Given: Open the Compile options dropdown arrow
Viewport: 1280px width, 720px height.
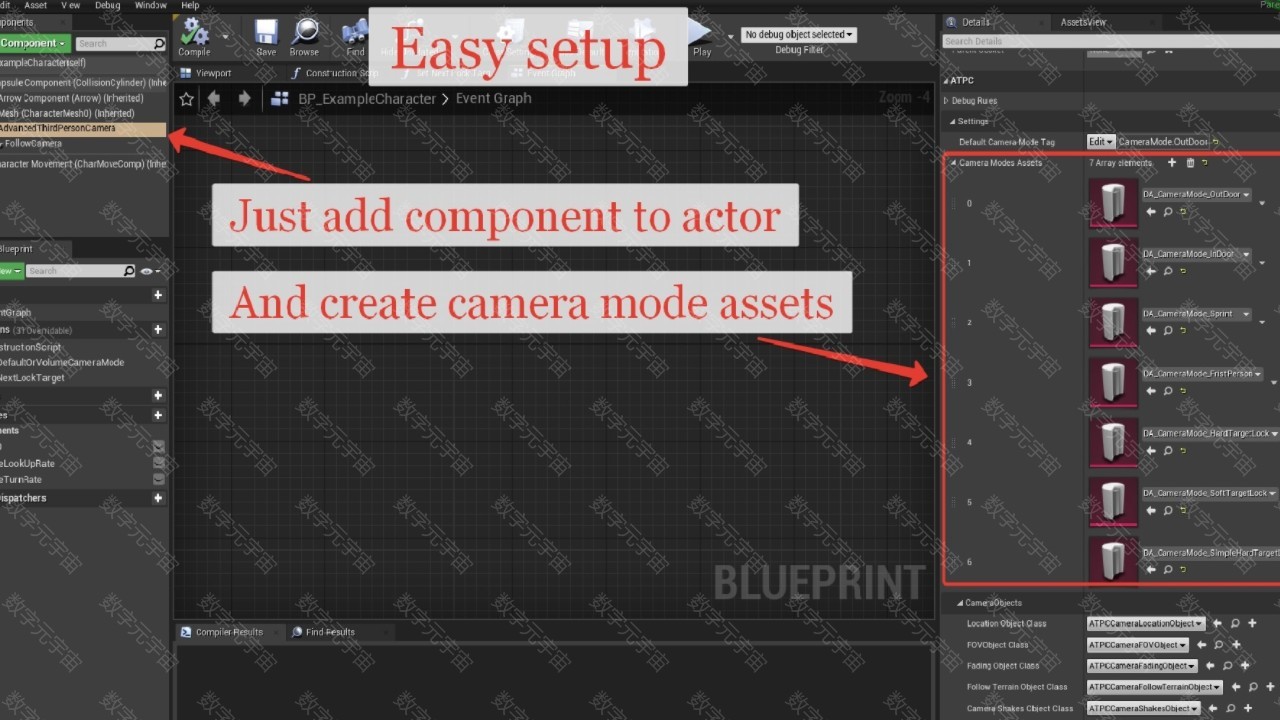Looking at the screenshot, I should pyautogui.click(x=226, y=36).
